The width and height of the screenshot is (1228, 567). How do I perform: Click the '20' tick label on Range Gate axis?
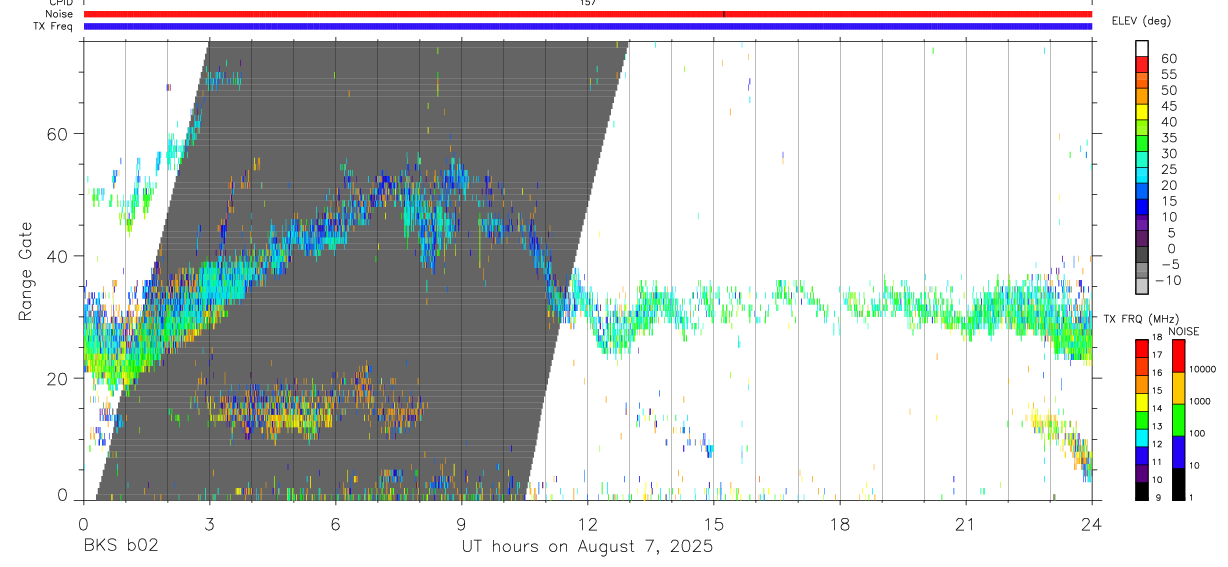[x=56, y=378]
